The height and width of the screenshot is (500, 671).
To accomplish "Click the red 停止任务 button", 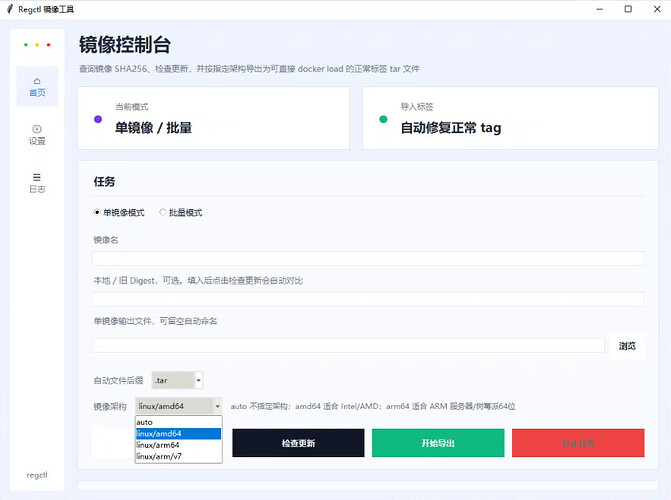I will coord(578,443).
